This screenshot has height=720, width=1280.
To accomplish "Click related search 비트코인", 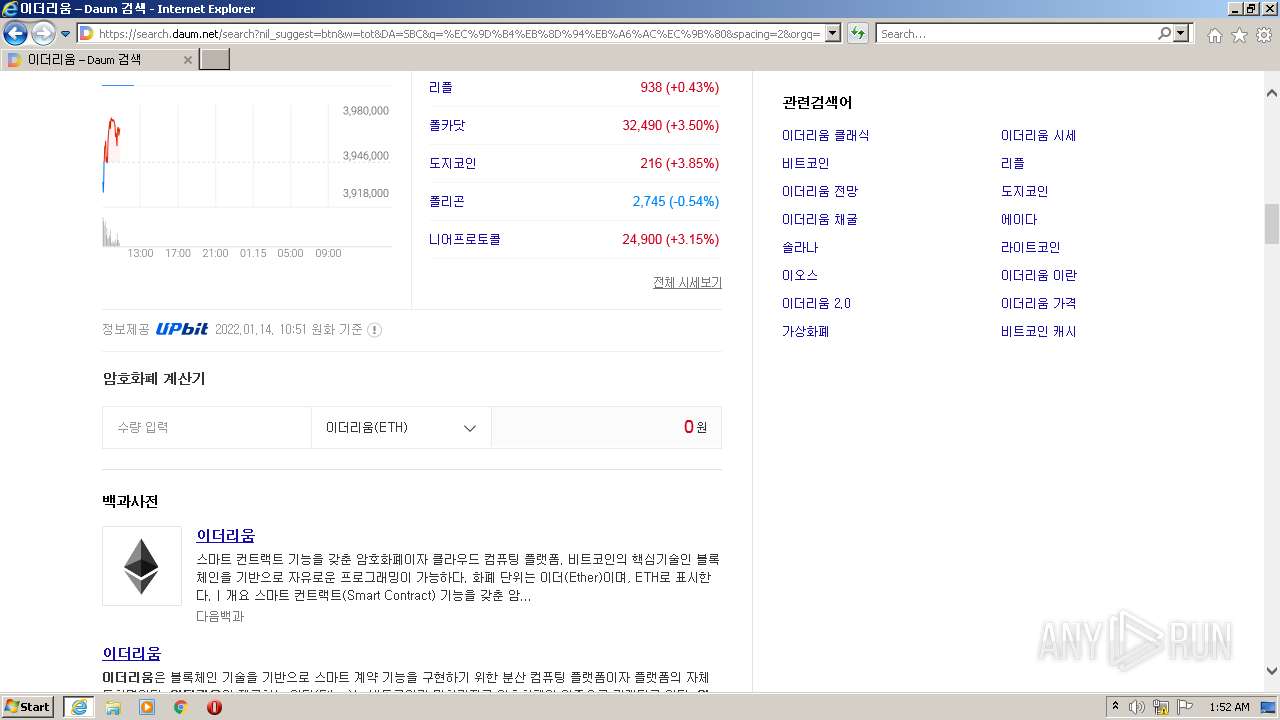I will (805, 163).
